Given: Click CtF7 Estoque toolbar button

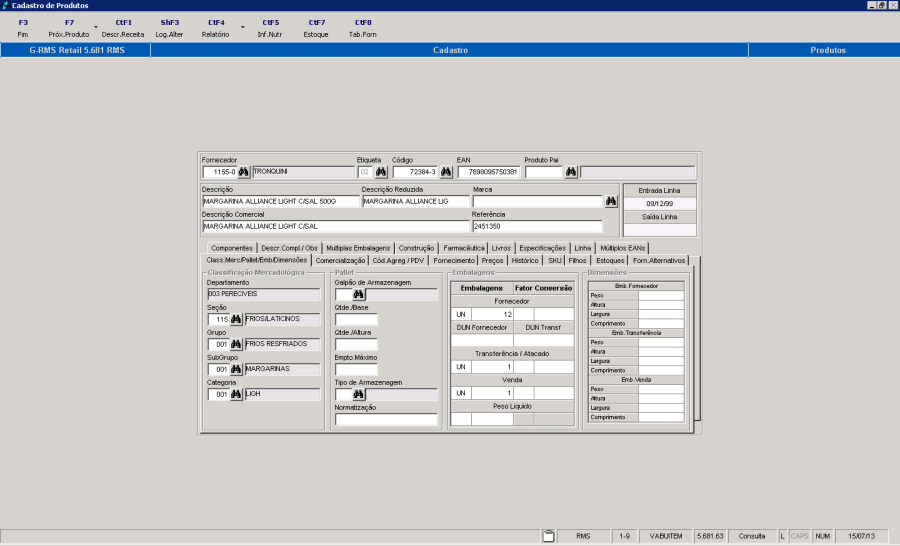Looking at the screenshot, I should pos(316,28).
